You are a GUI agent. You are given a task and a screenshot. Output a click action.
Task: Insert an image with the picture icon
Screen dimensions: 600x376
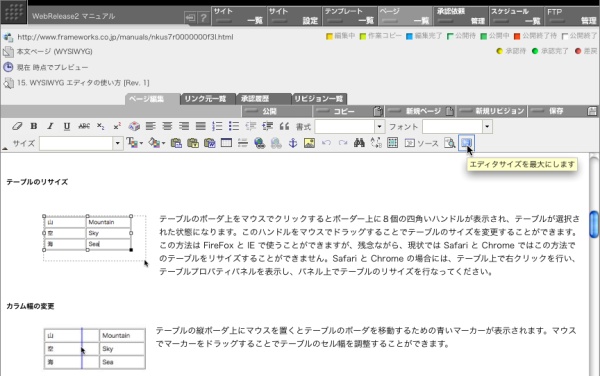point(309,143)
